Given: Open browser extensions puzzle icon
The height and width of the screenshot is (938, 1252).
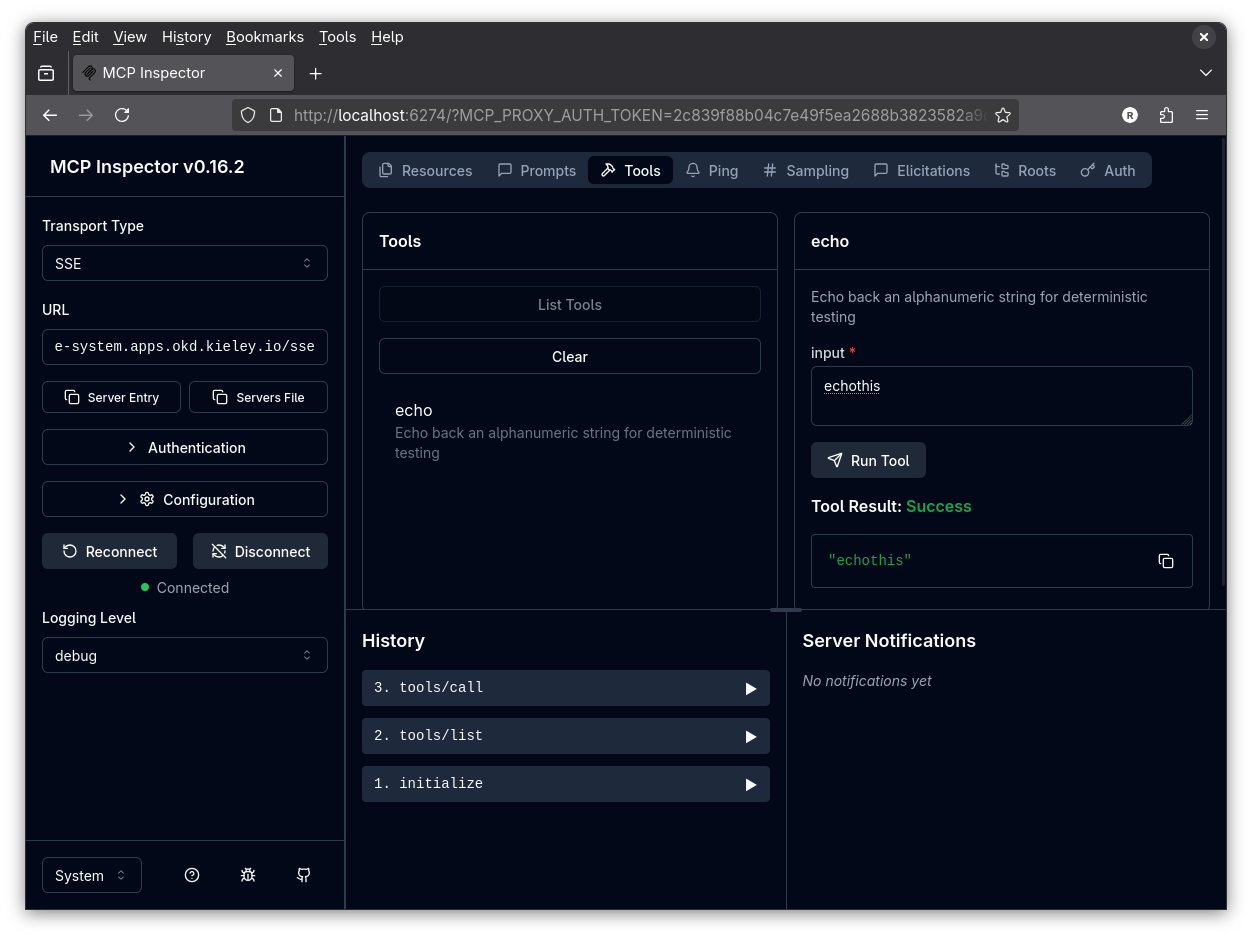Looking at the screenshot, I should pos(1166,115).
